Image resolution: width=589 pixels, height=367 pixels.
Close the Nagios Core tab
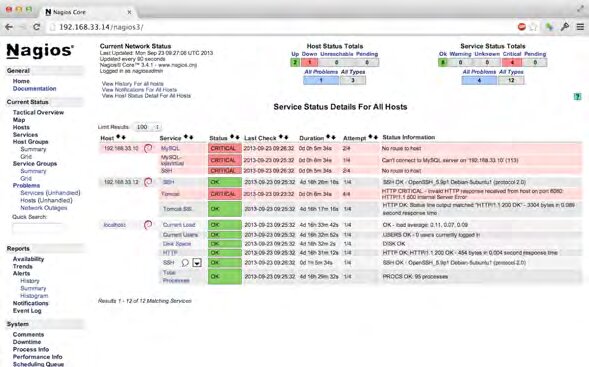tap(129, 12)
